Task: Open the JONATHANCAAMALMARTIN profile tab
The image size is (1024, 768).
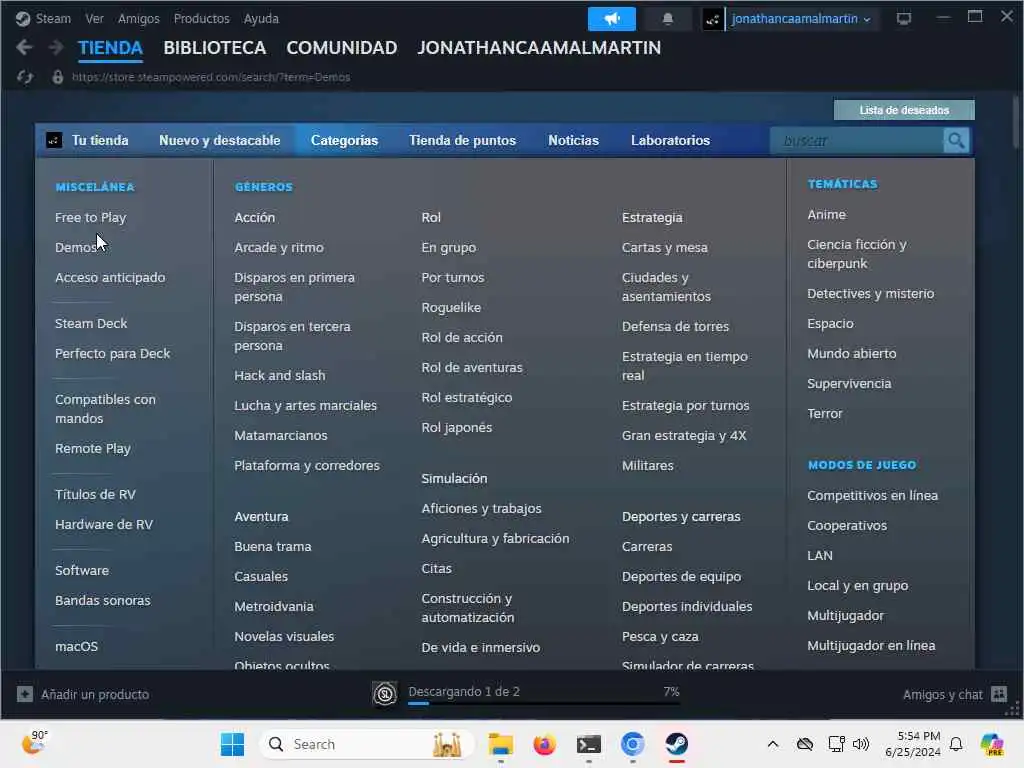Action: [539, 48]
